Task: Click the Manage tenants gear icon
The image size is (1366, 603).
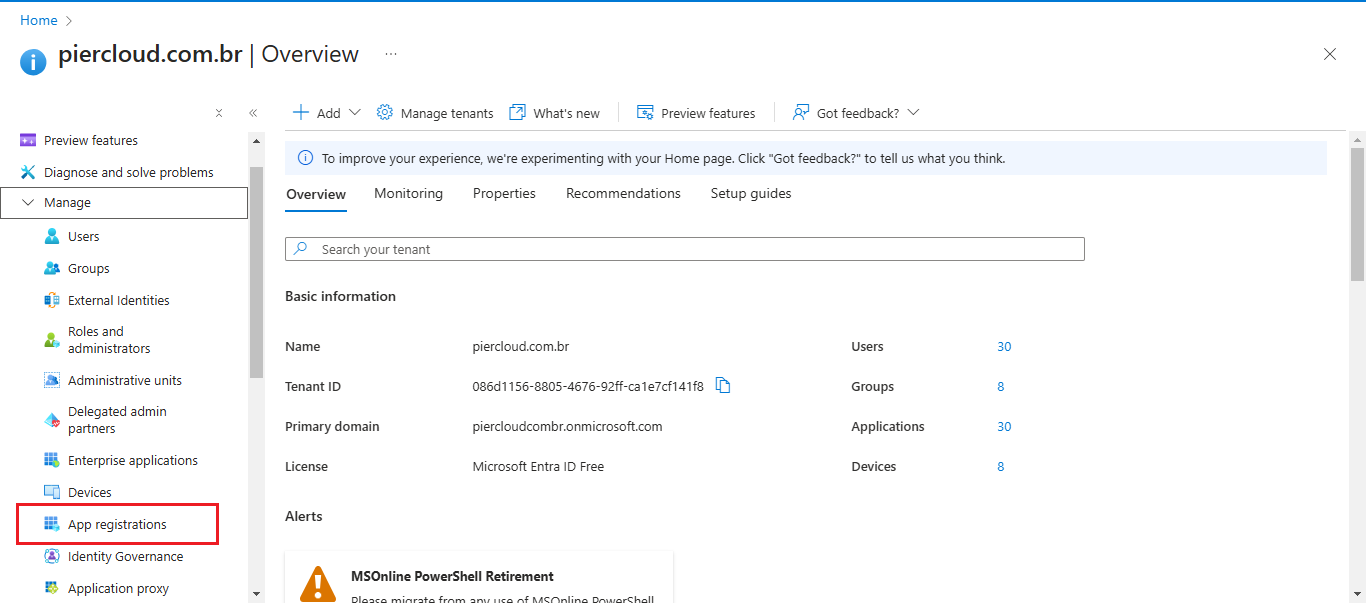Action: (x=385, y=113)
